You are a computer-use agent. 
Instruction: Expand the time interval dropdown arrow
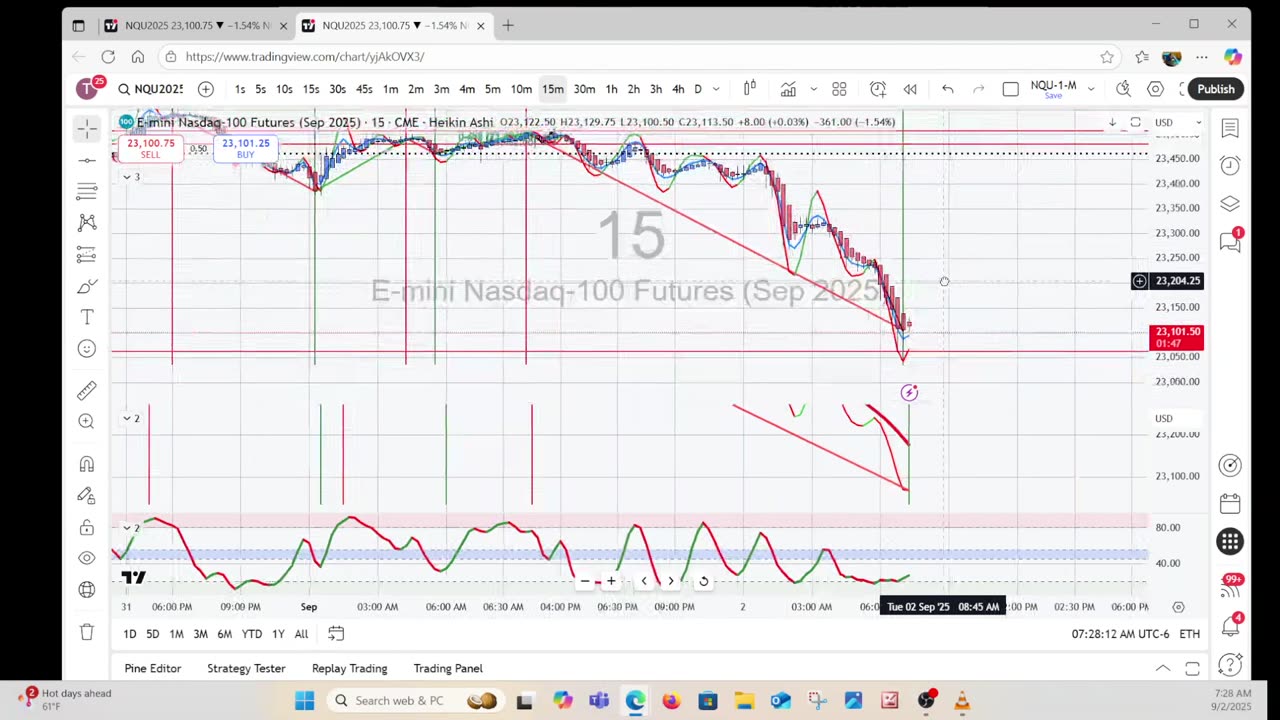point(716,89)
